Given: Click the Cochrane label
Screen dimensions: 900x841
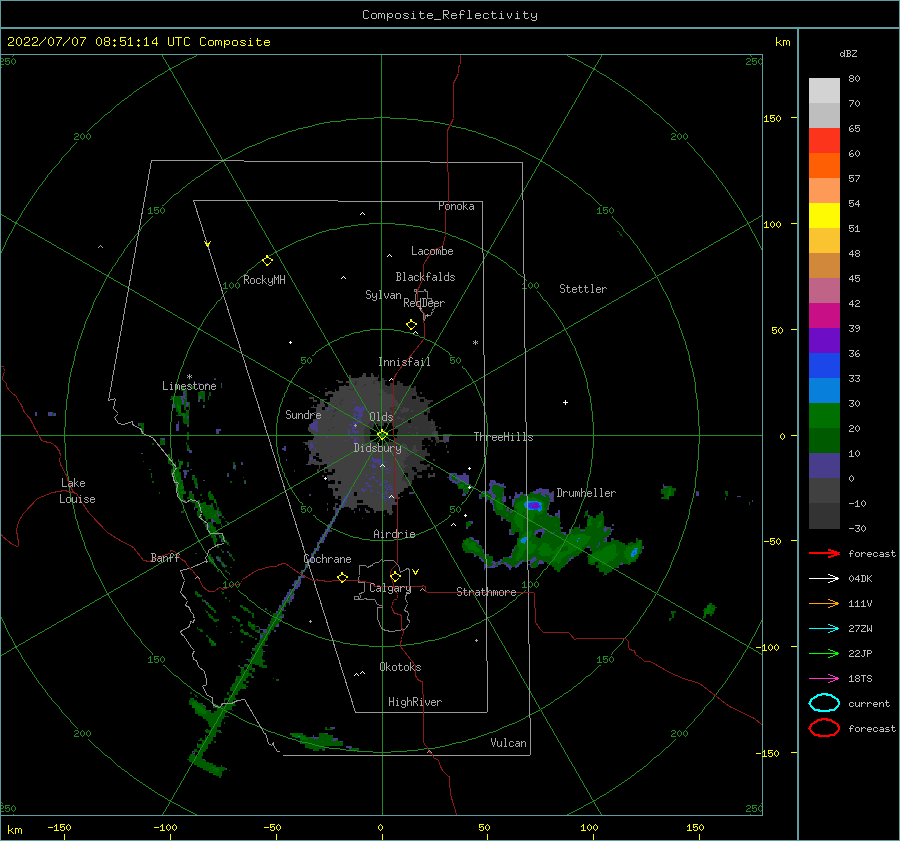Looking at the screenshot, I should pos(327,559).
